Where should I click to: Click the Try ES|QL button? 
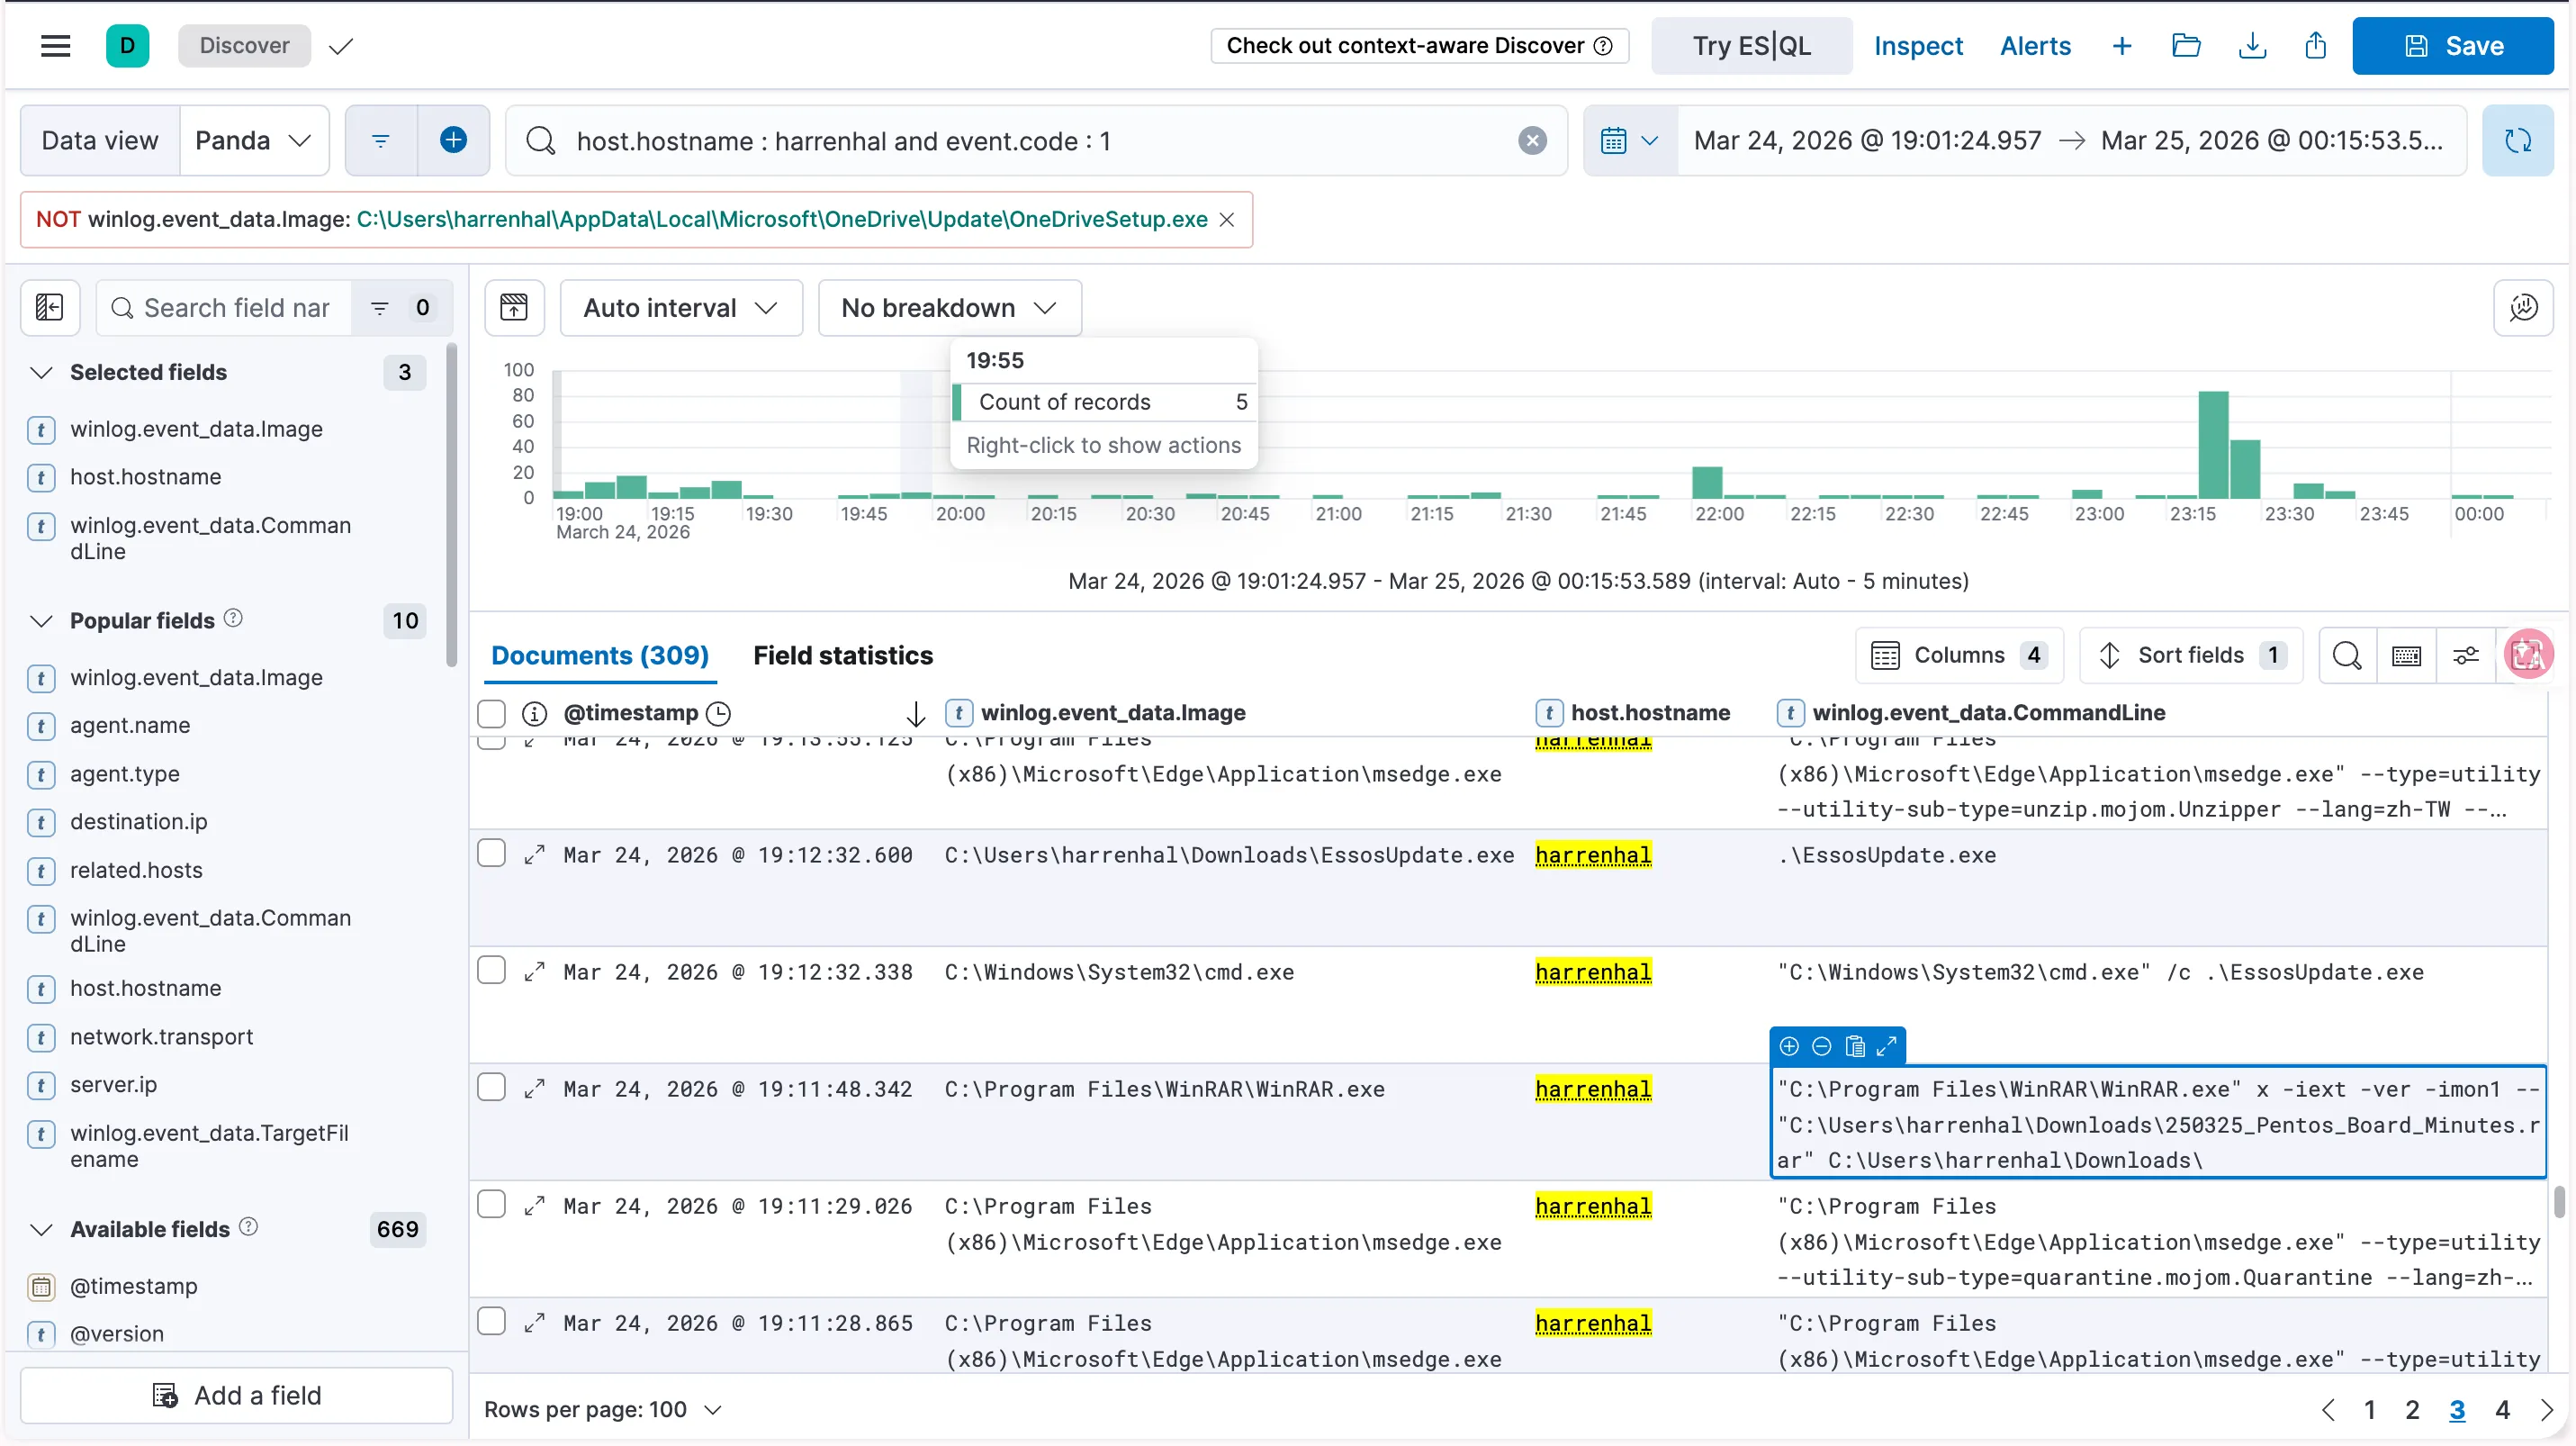click(x=1751, y=46)
